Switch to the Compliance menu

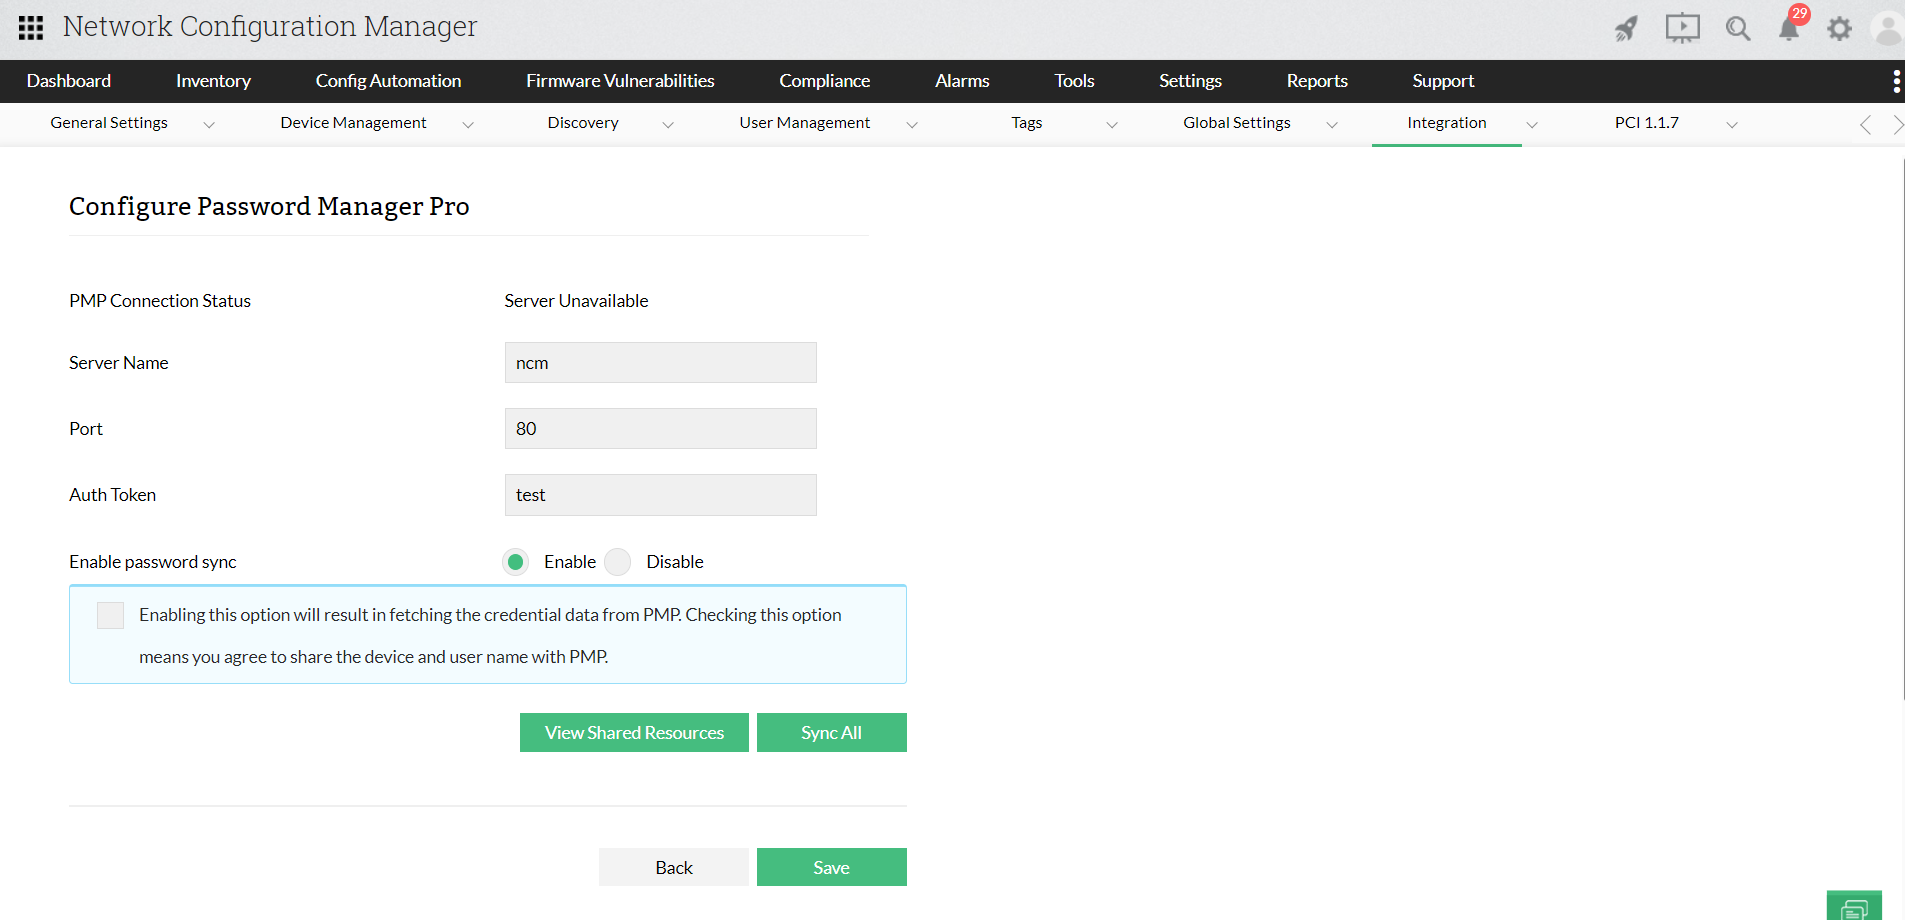(x=824, y=81)
